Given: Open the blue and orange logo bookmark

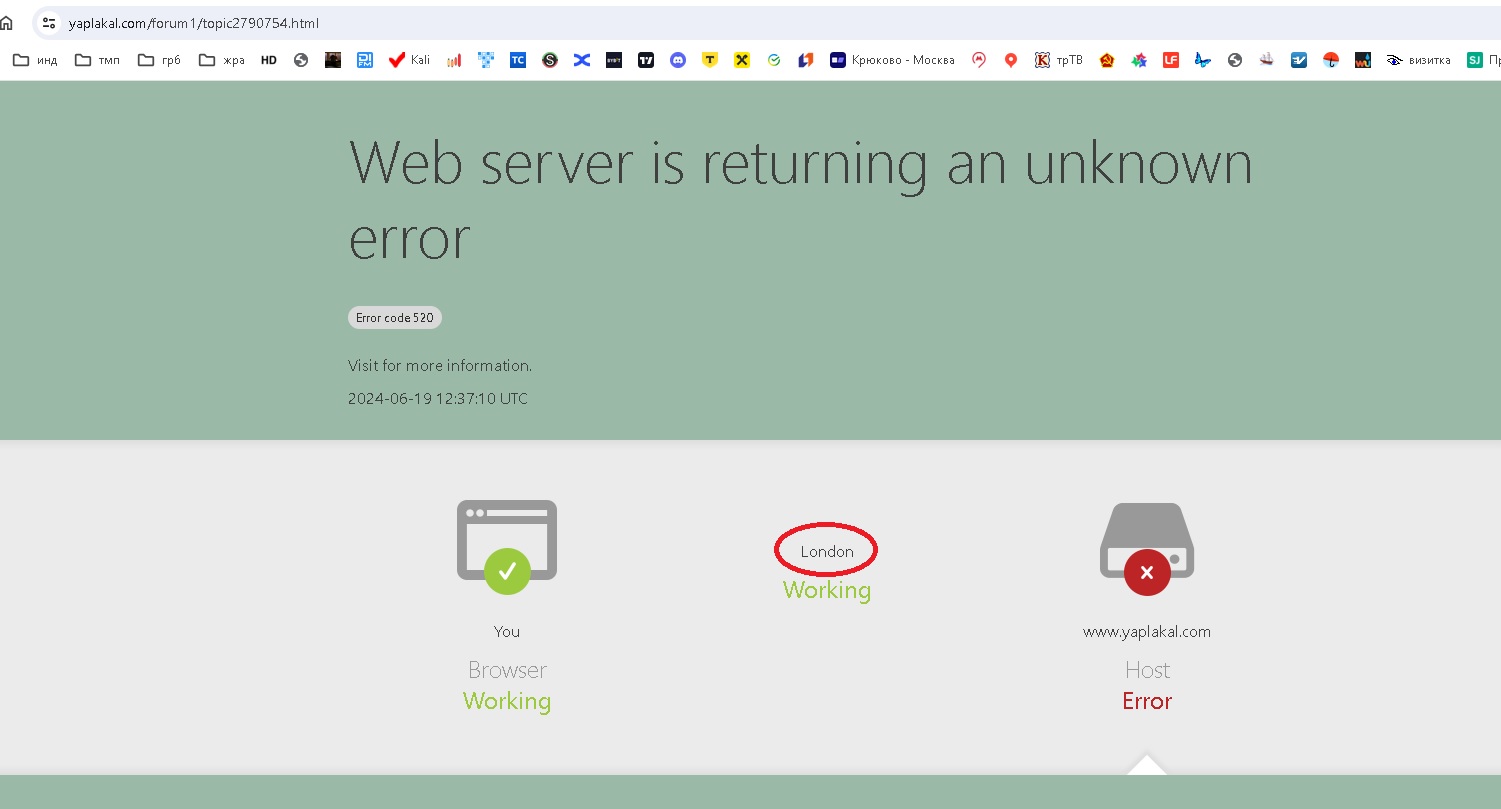Looking at the screenshot, I should click(x=806, y=60).
